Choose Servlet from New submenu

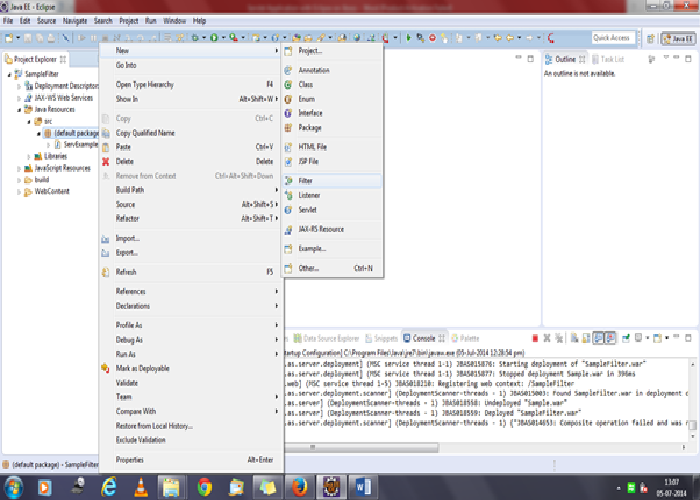point(332,209)
